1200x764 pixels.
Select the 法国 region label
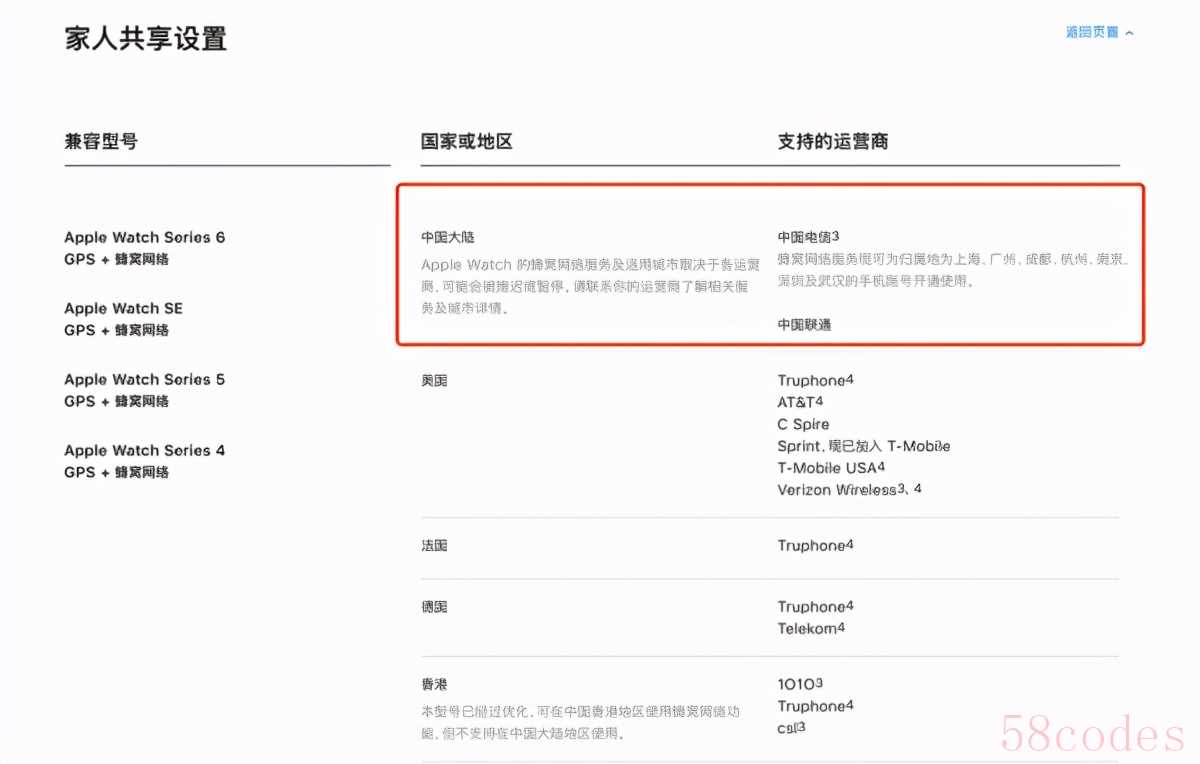[x=434, y=545]
